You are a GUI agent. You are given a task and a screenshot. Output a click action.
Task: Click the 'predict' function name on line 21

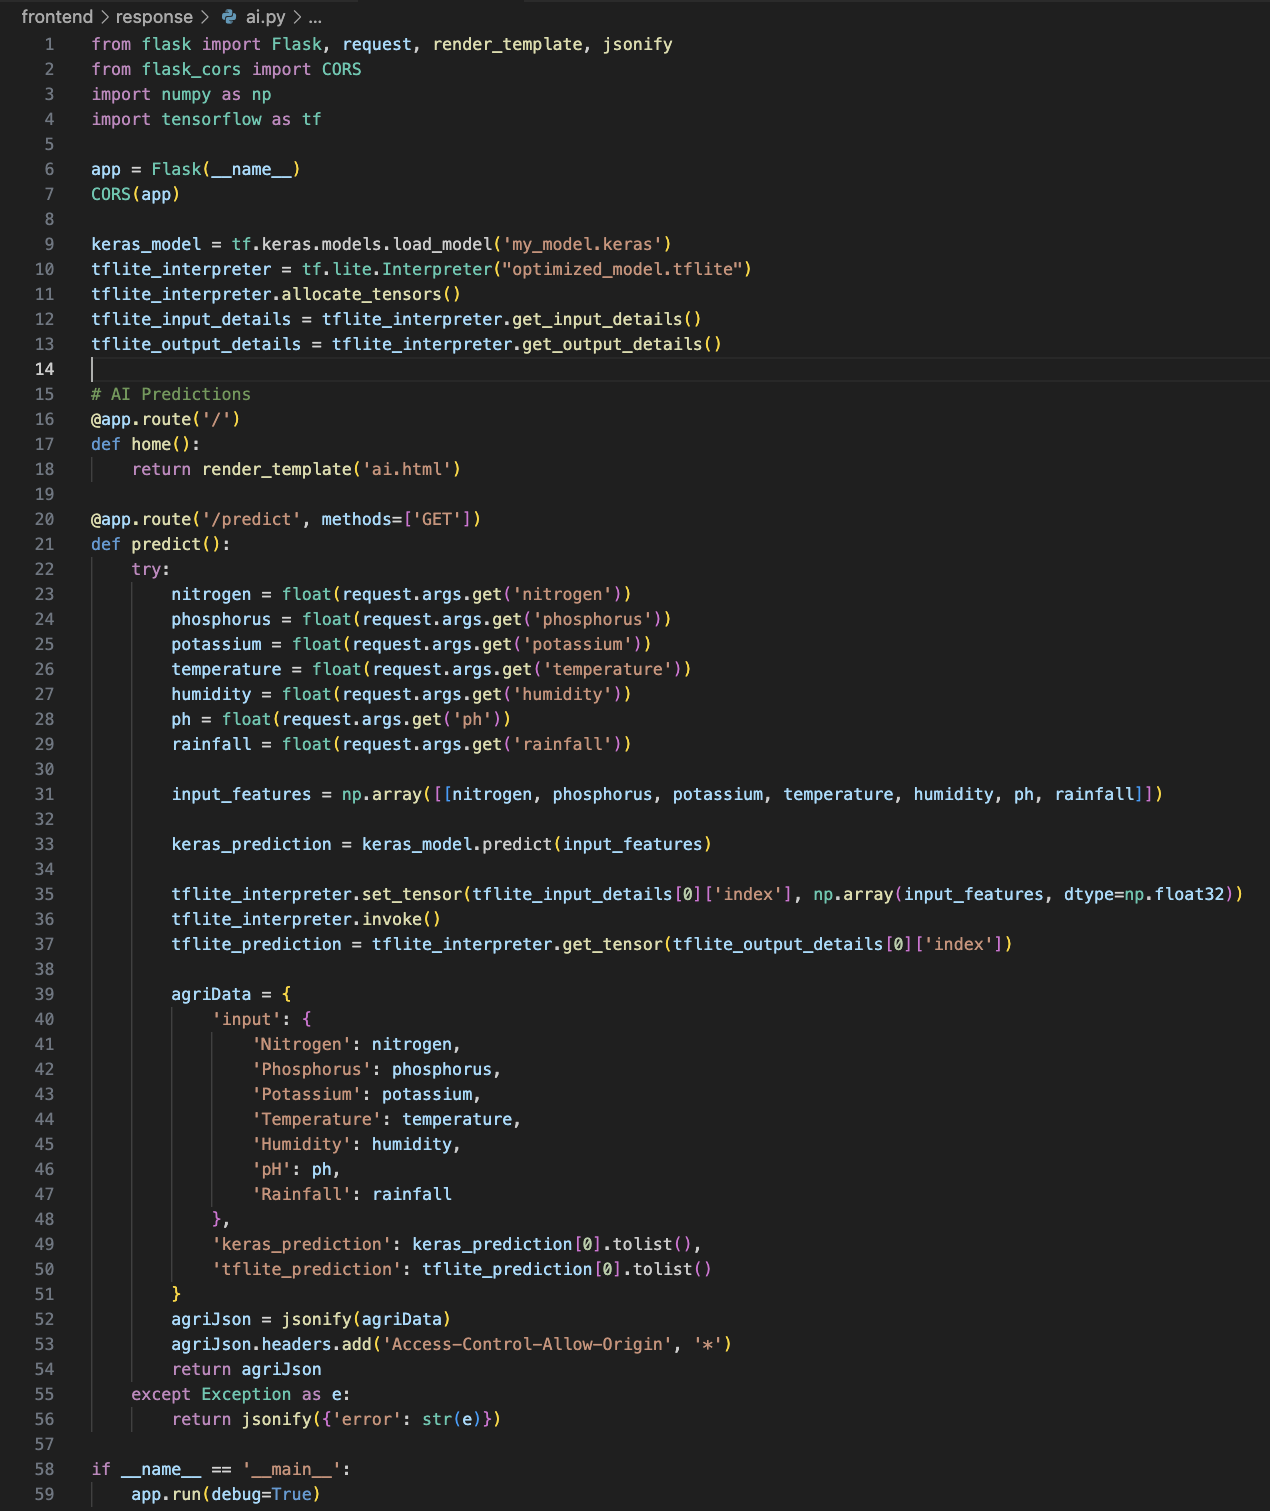[x=166, y=544]
